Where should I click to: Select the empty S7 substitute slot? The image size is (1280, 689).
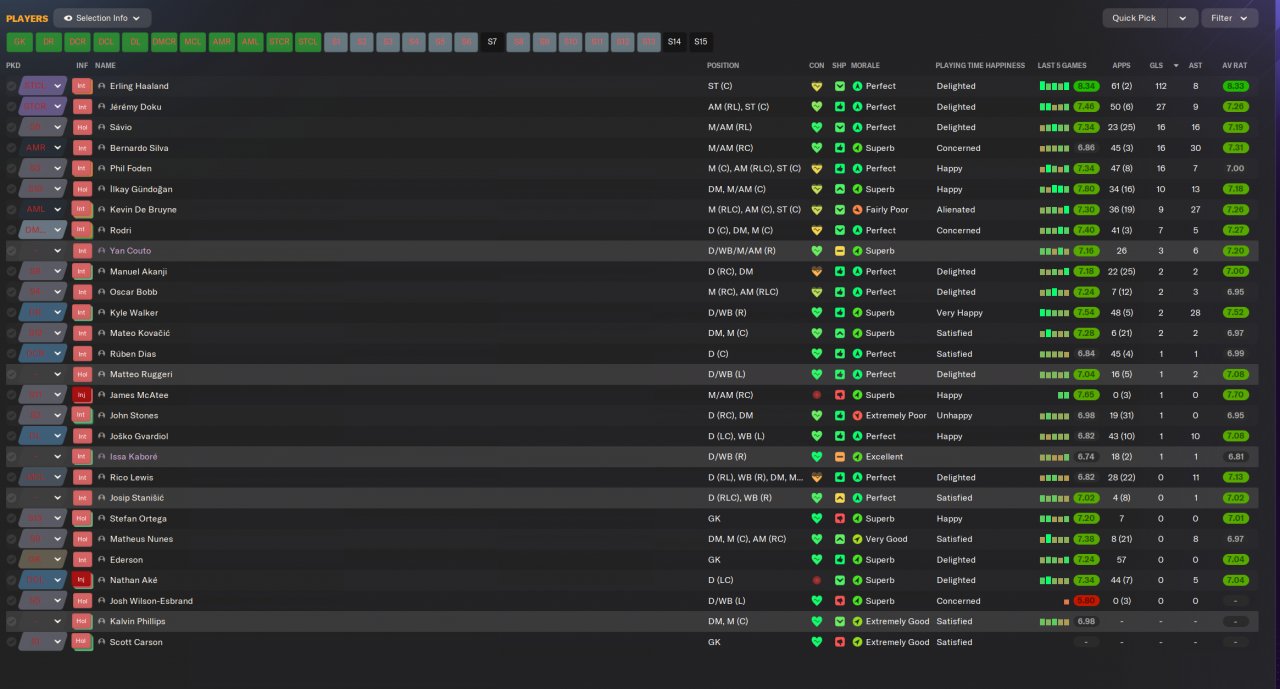(492, 42)
